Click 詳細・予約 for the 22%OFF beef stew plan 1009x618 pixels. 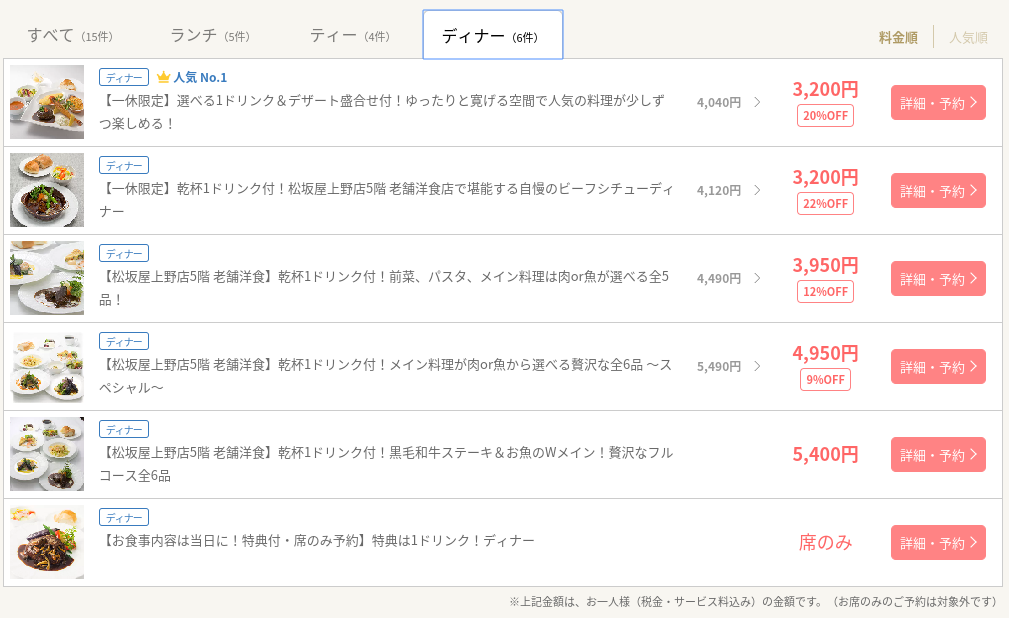(x=938, y=191)
